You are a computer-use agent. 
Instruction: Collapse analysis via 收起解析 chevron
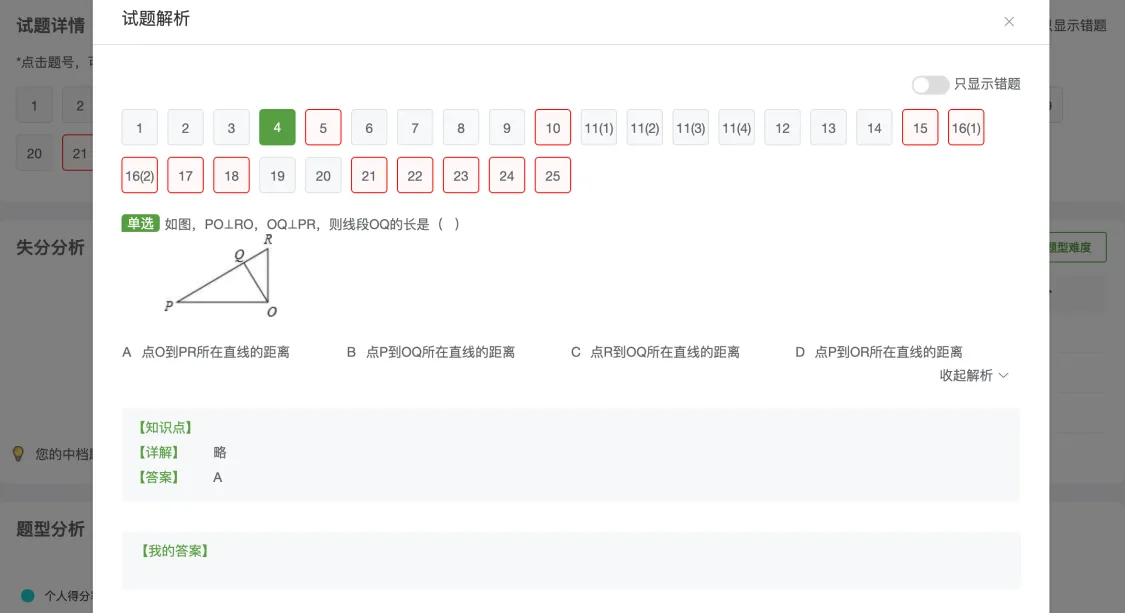point(1003,375)
